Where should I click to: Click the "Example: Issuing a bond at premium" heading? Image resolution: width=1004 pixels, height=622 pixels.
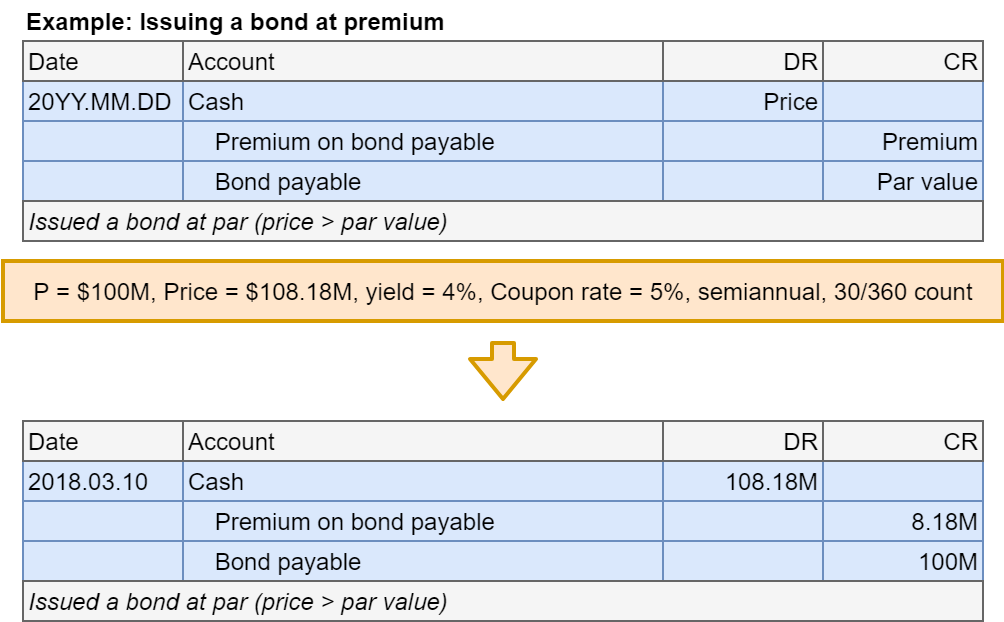tap(235, 21)
